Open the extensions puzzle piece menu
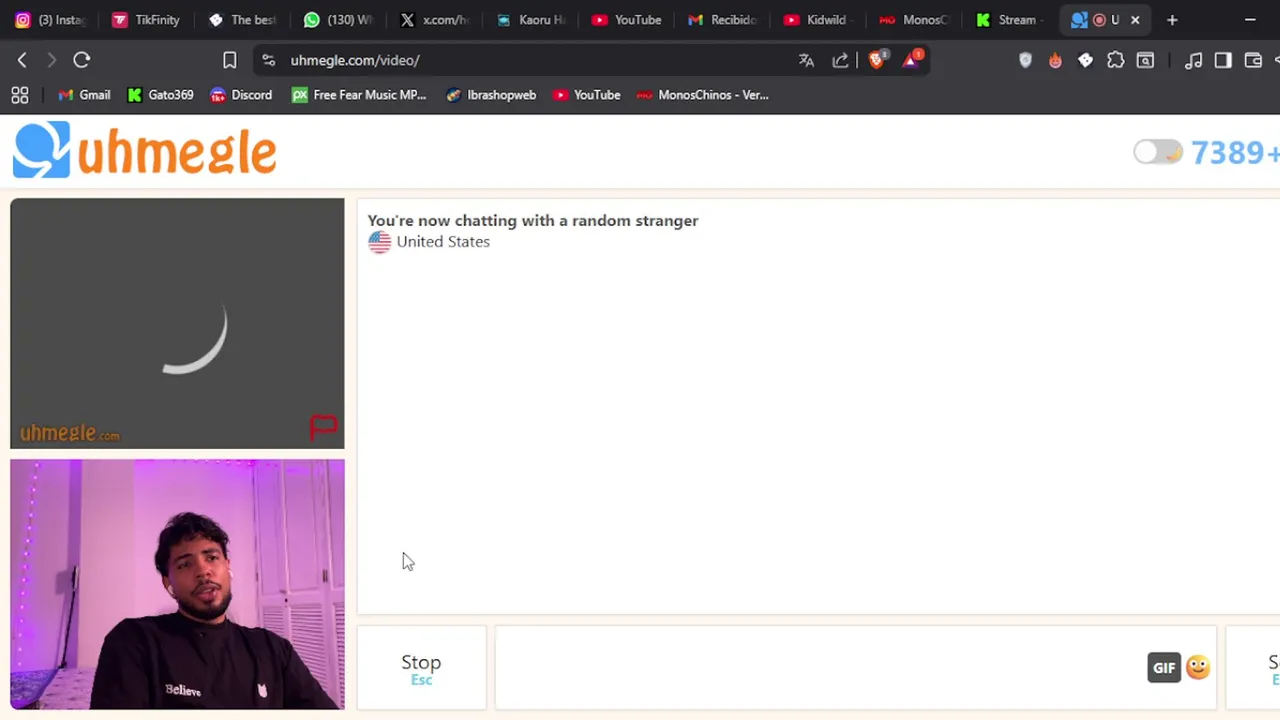This screenshot has width=1280, height=720. click(1116, 60)
